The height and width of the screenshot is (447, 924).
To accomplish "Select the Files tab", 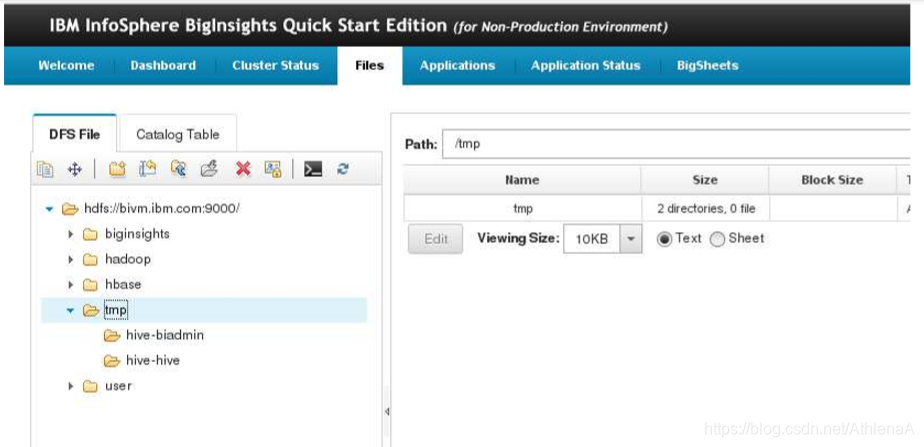I will click(x=369, y=65).
